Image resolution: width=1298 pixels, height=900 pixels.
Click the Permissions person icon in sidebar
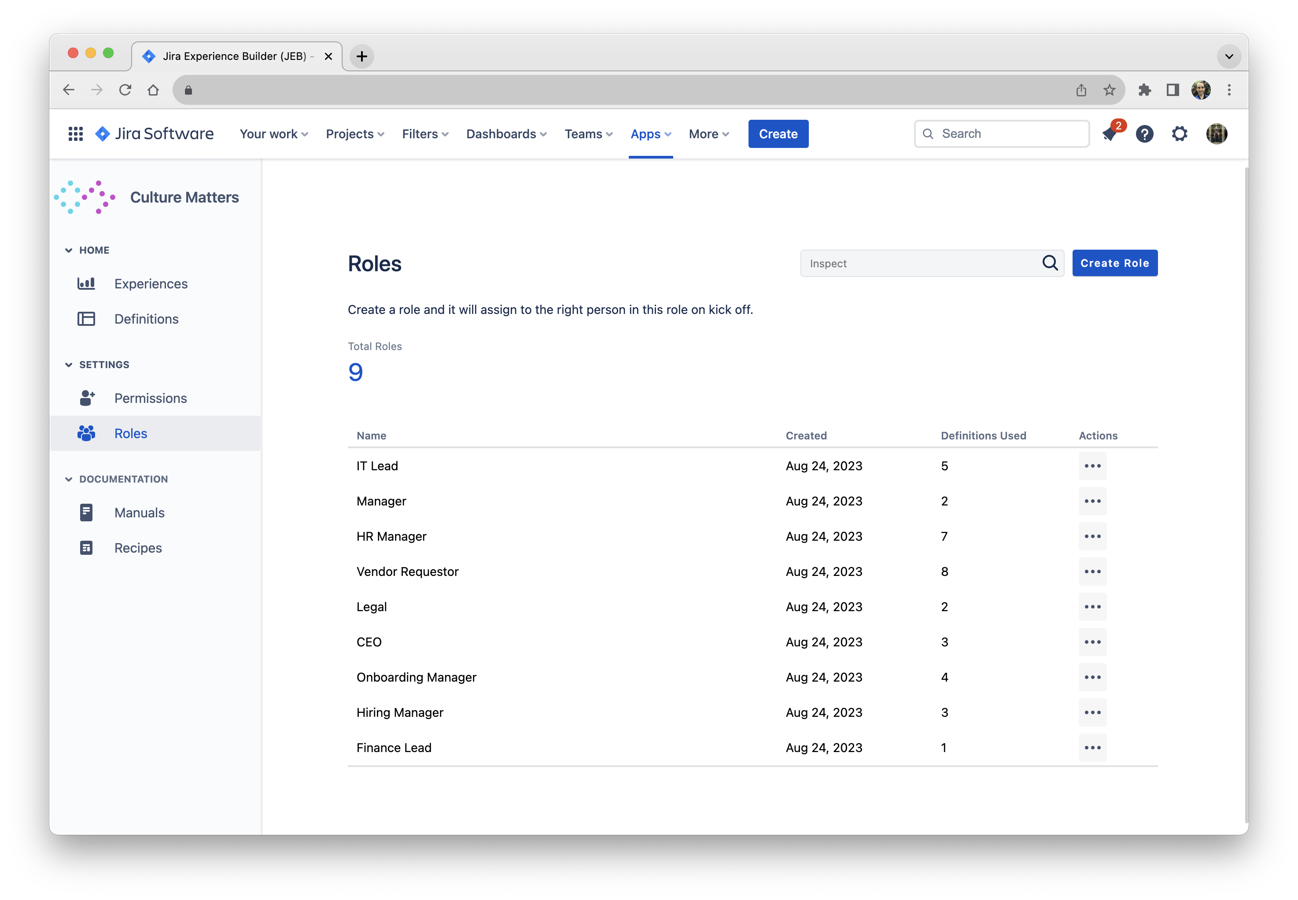tap(86, 398)
